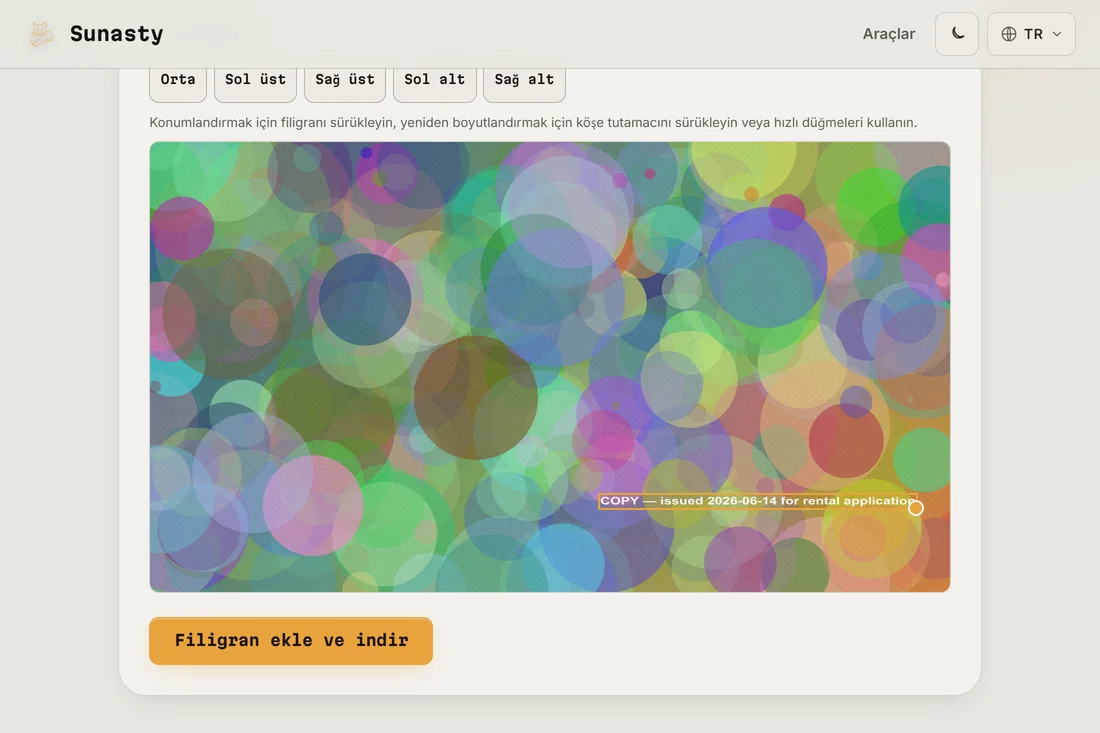Toggle dark mode with the moon icon
Screen dimensions: 1100x733
pos(957,34)
